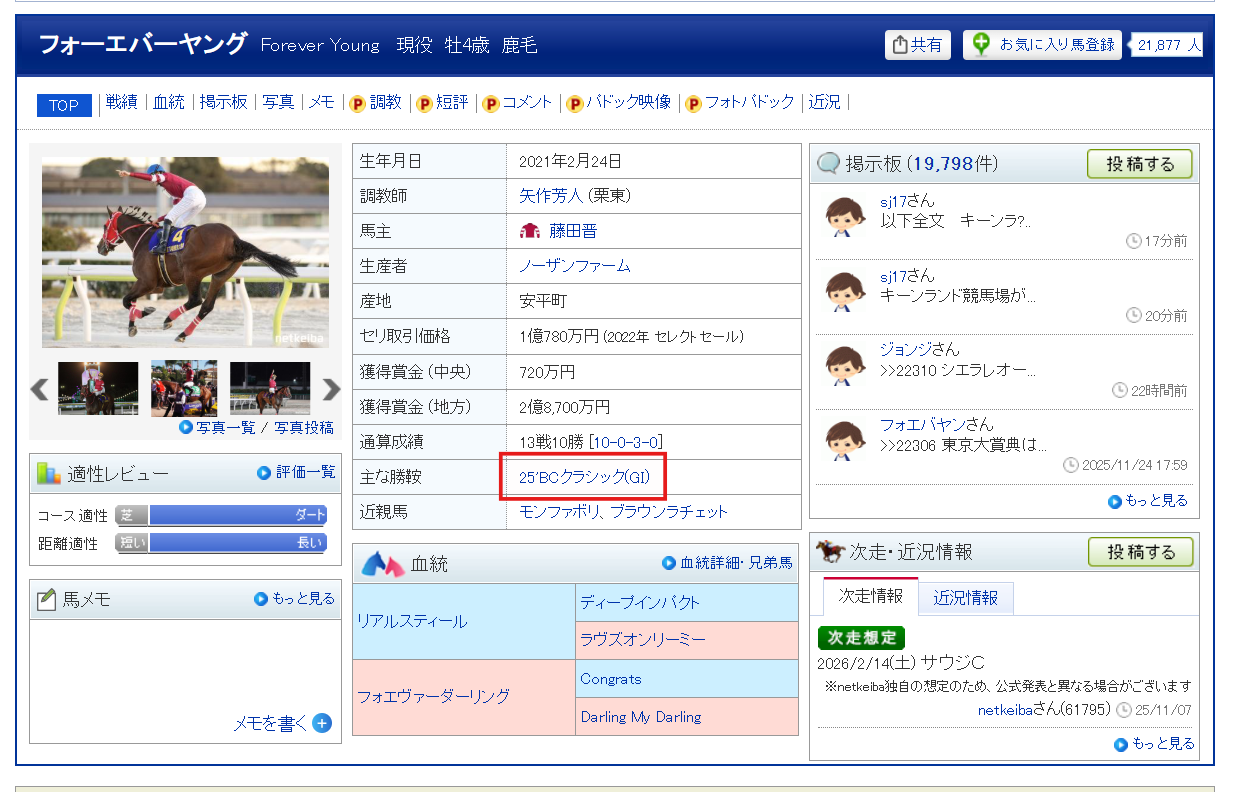Switch to the 近況情報 tab
This screenshot has height=792, width=1238.
tap(965, 598)
